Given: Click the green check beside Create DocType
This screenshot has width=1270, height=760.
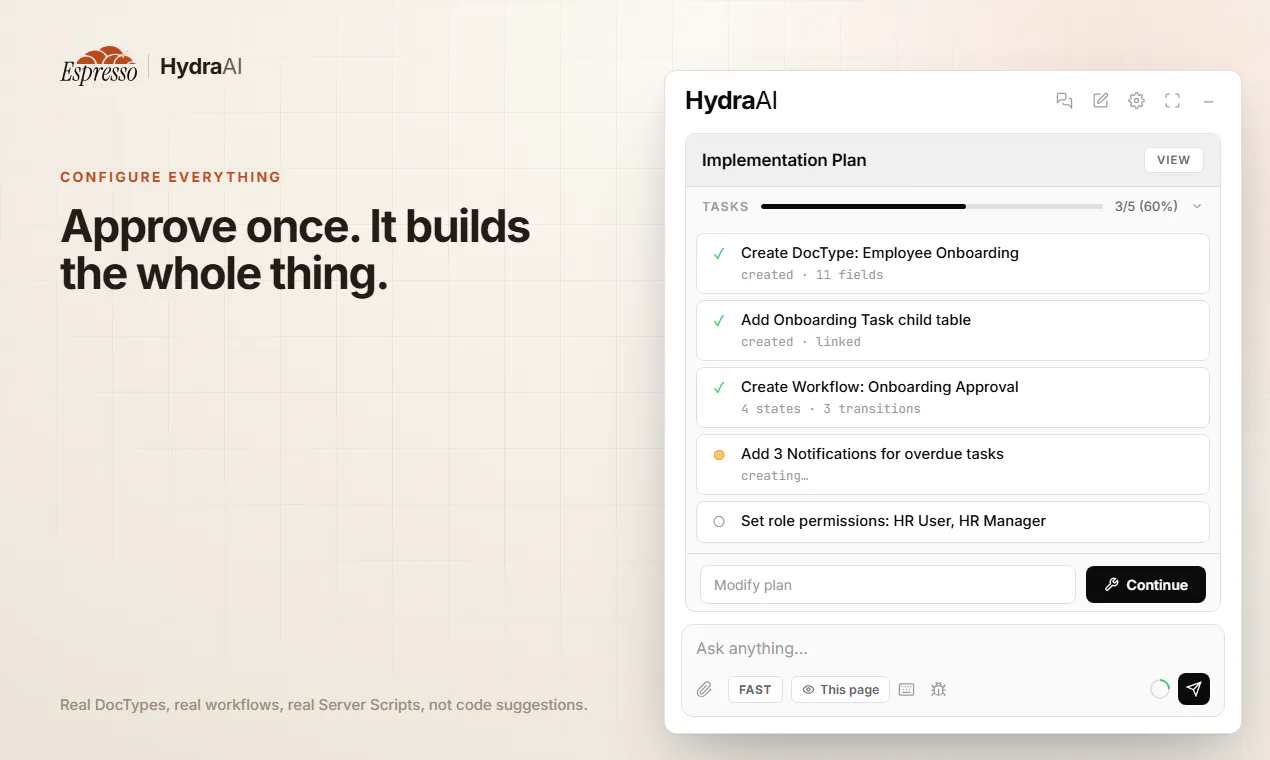Looking at the screenshot, I should pyautogui.click(x=718, y=254).
